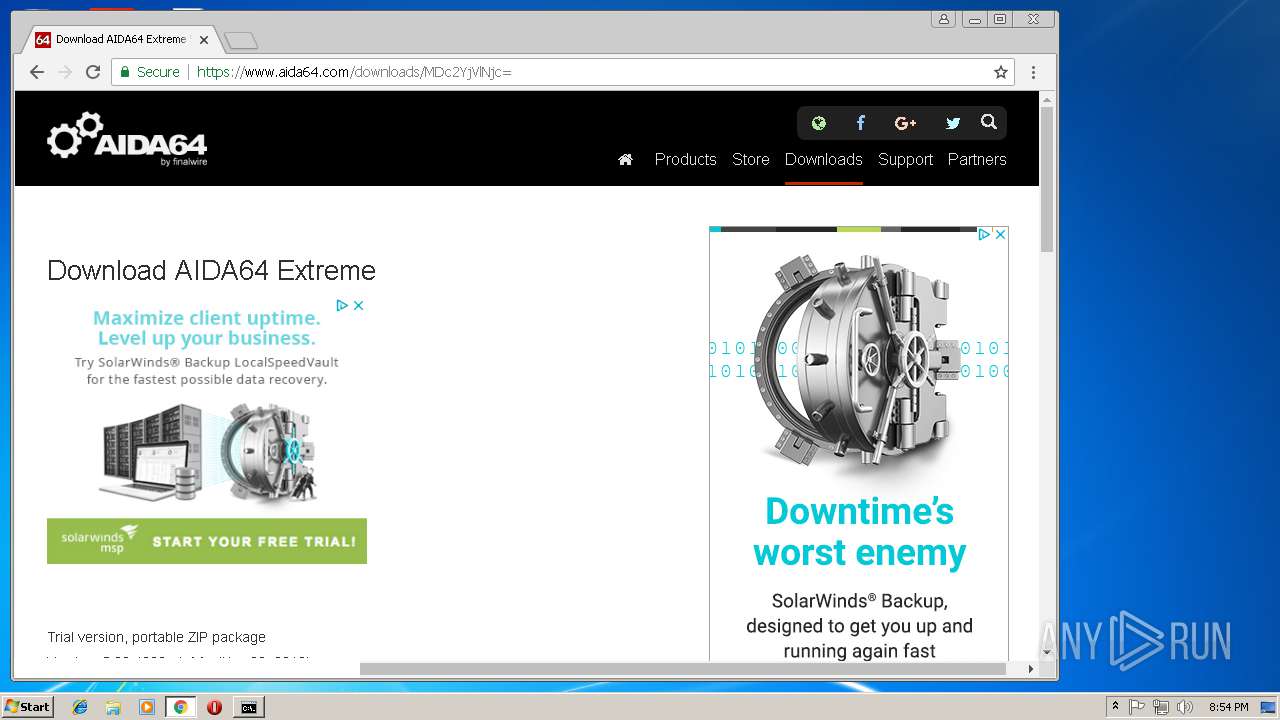Open a new browser tab
This screenshot has width=1280, height=720.
coord(241,40)
